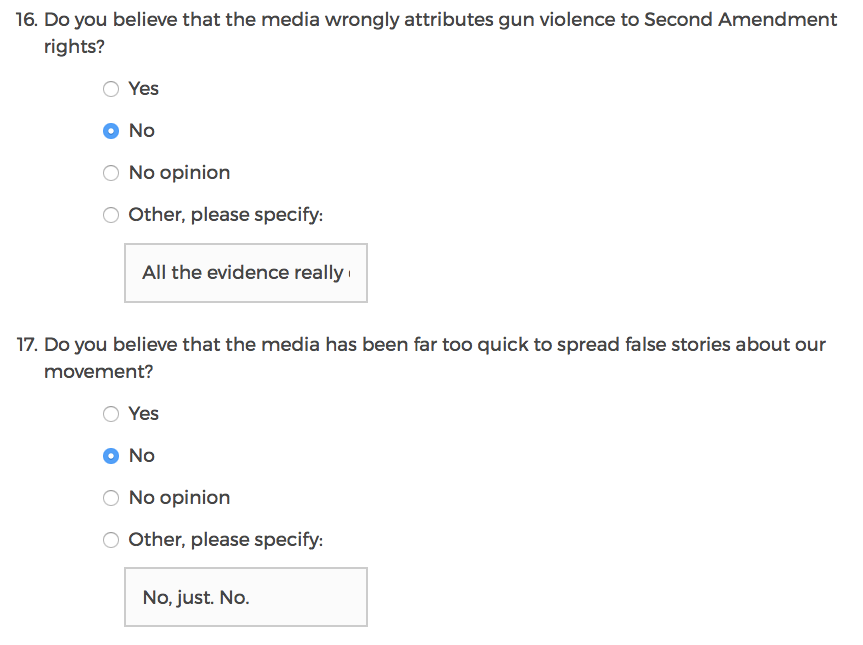The width and height of the screenshot is (863, 645).
Task: Choose No opinion radio for question 17
Action: click(x=111, y=498)
